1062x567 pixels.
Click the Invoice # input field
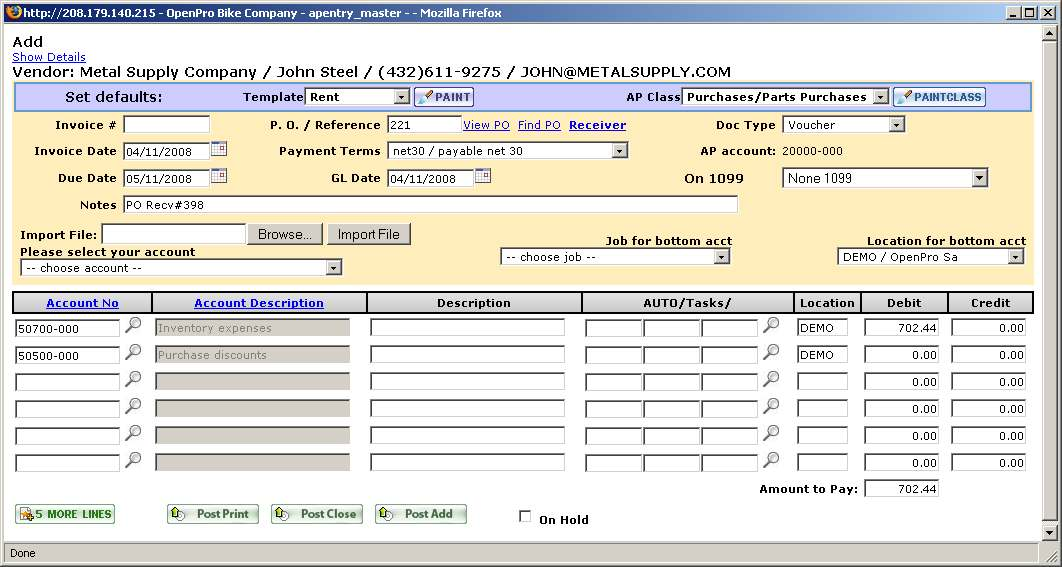click(x=166, y=125)
